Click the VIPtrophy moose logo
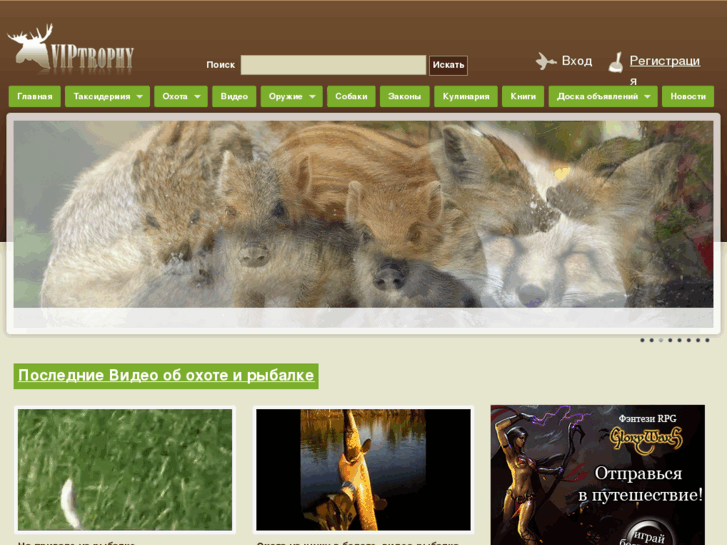The image size is (727, 545). pos(70,49)
